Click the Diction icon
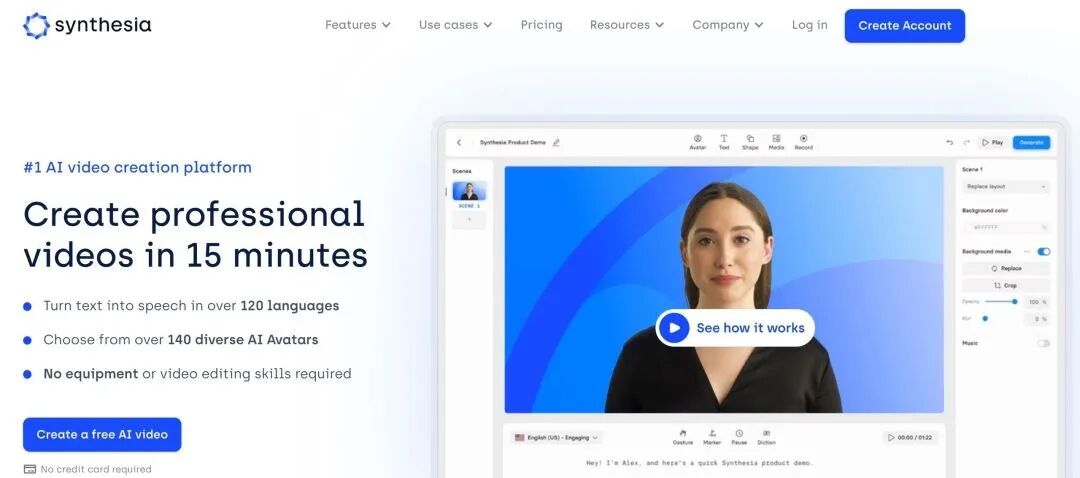This screenshot has width=1080, height=478. pyautogui.click(x=766, y=437)
